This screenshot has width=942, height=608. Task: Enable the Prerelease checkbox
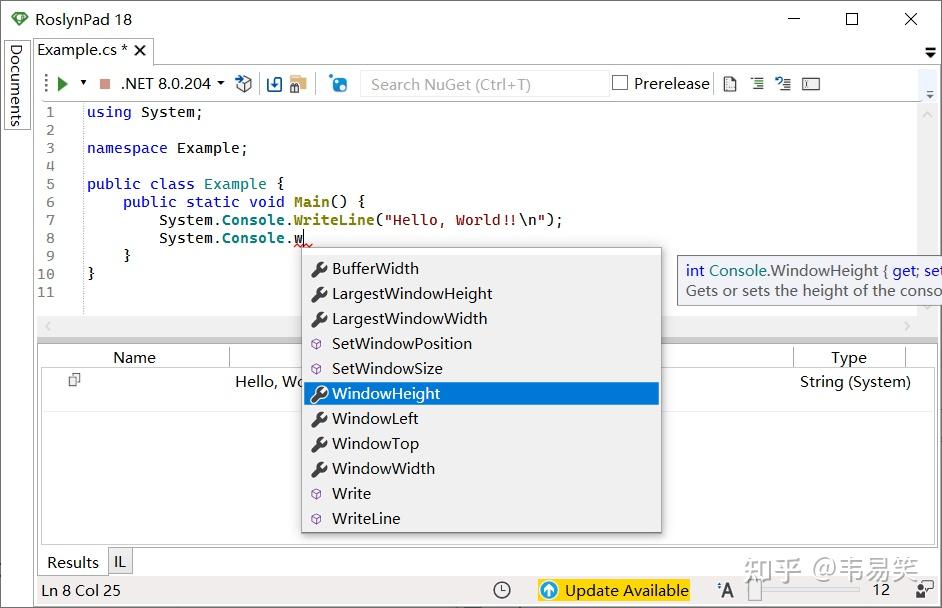point(620,83)
